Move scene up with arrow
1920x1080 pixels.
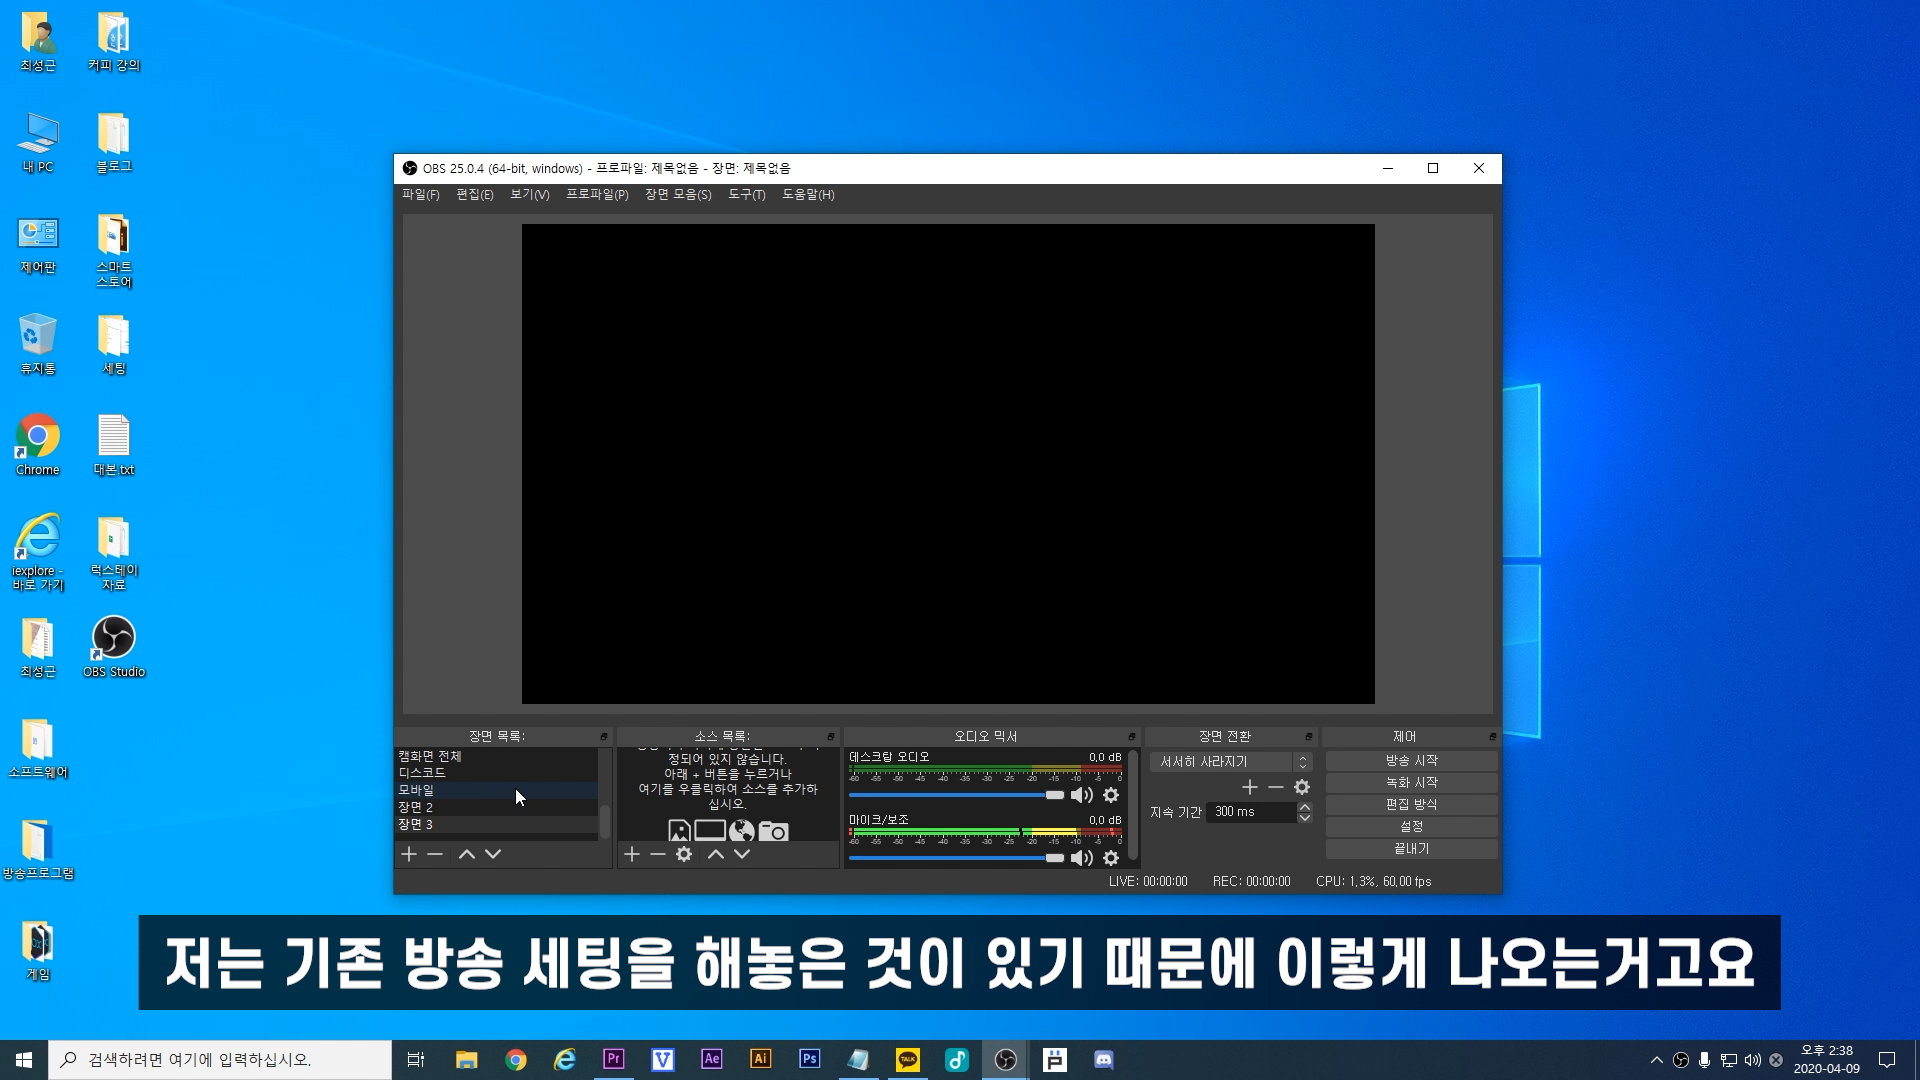(466, 854)
